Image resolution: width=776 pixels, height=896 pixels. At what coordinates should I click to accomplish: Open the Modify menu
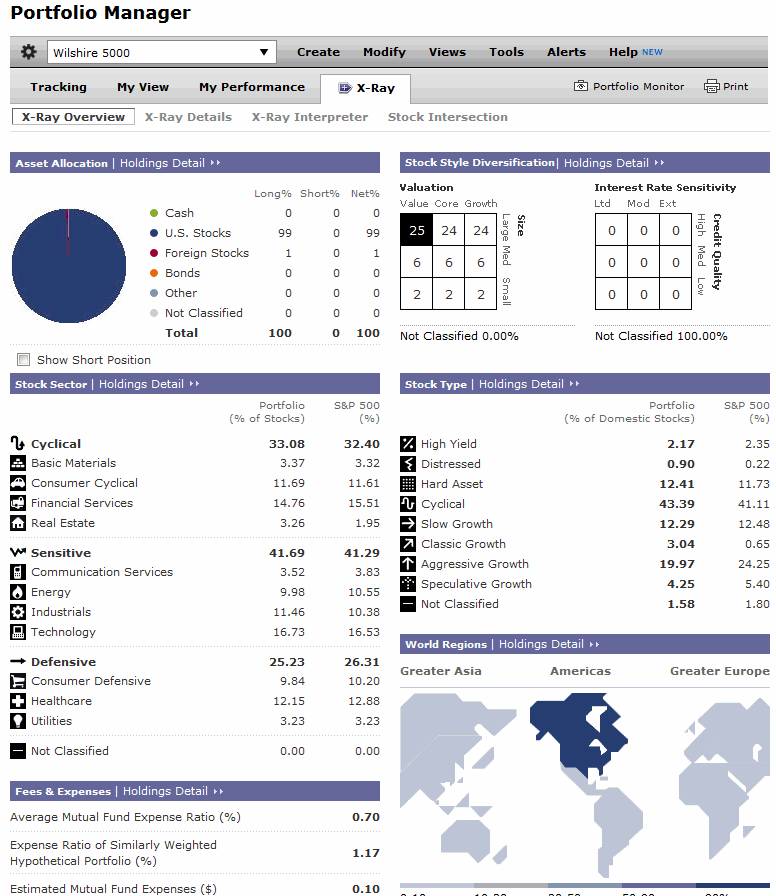384,52
